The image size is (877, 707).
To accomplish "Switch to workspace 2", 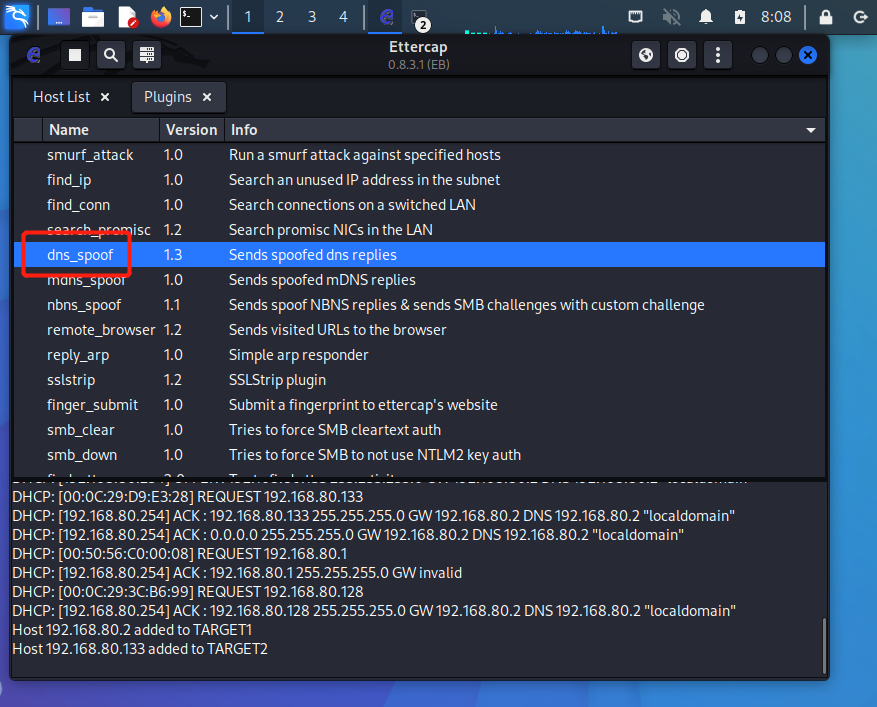I will coord(280,17).
